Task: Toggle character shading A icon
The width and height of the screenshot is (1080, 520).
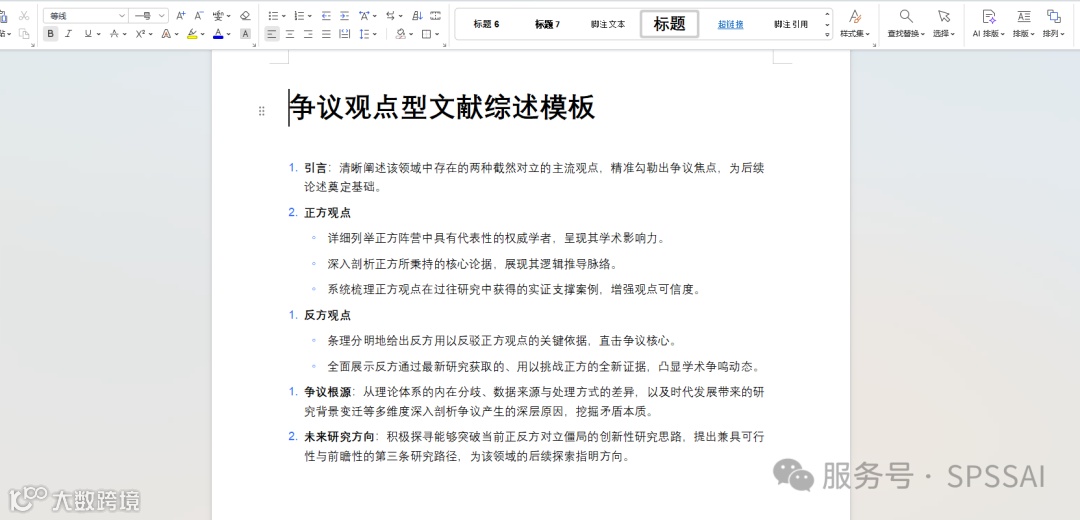Action: click(x=245, y=34)
